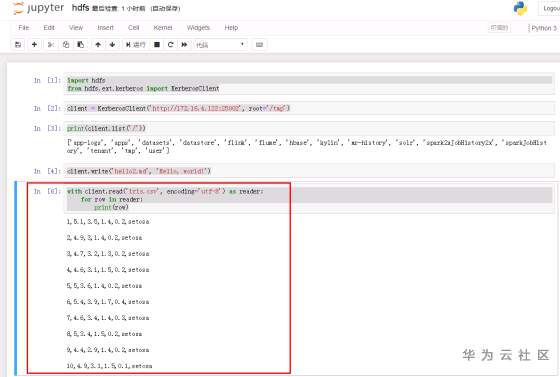Select cell 2 with KerberosClient code

[x=309, y=108]
